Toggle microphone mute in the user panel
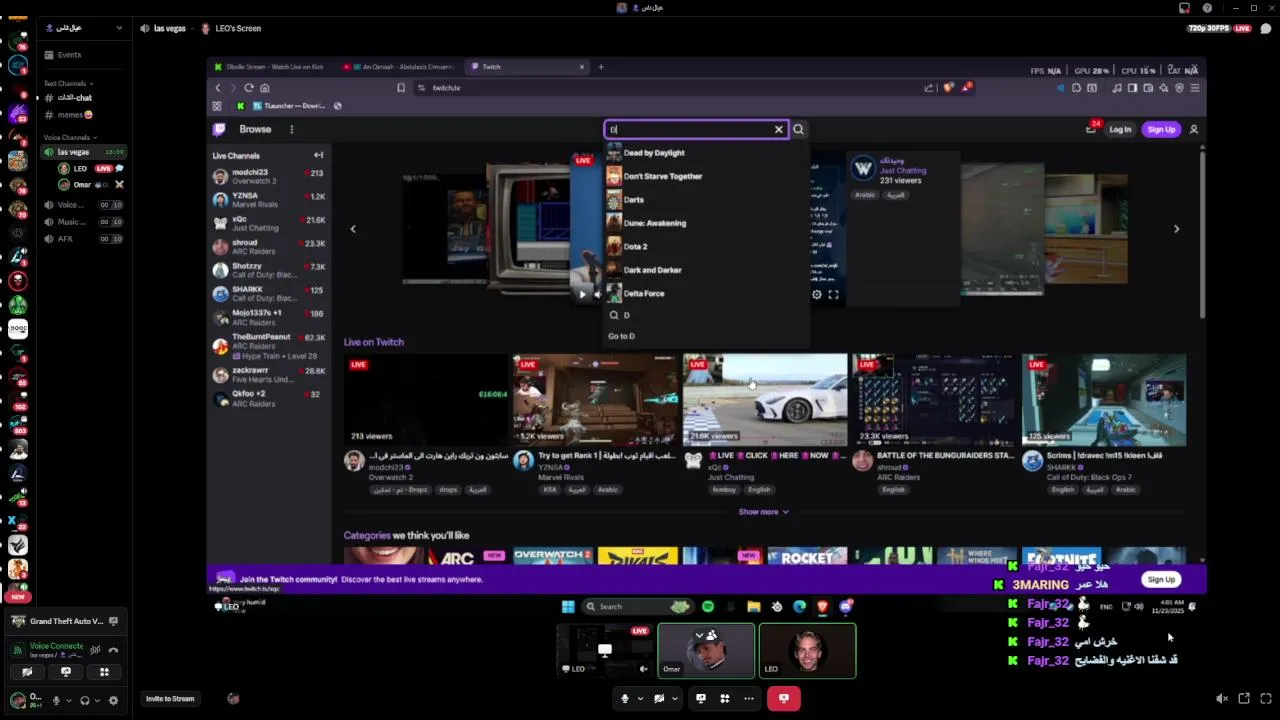 pos(56,701)
